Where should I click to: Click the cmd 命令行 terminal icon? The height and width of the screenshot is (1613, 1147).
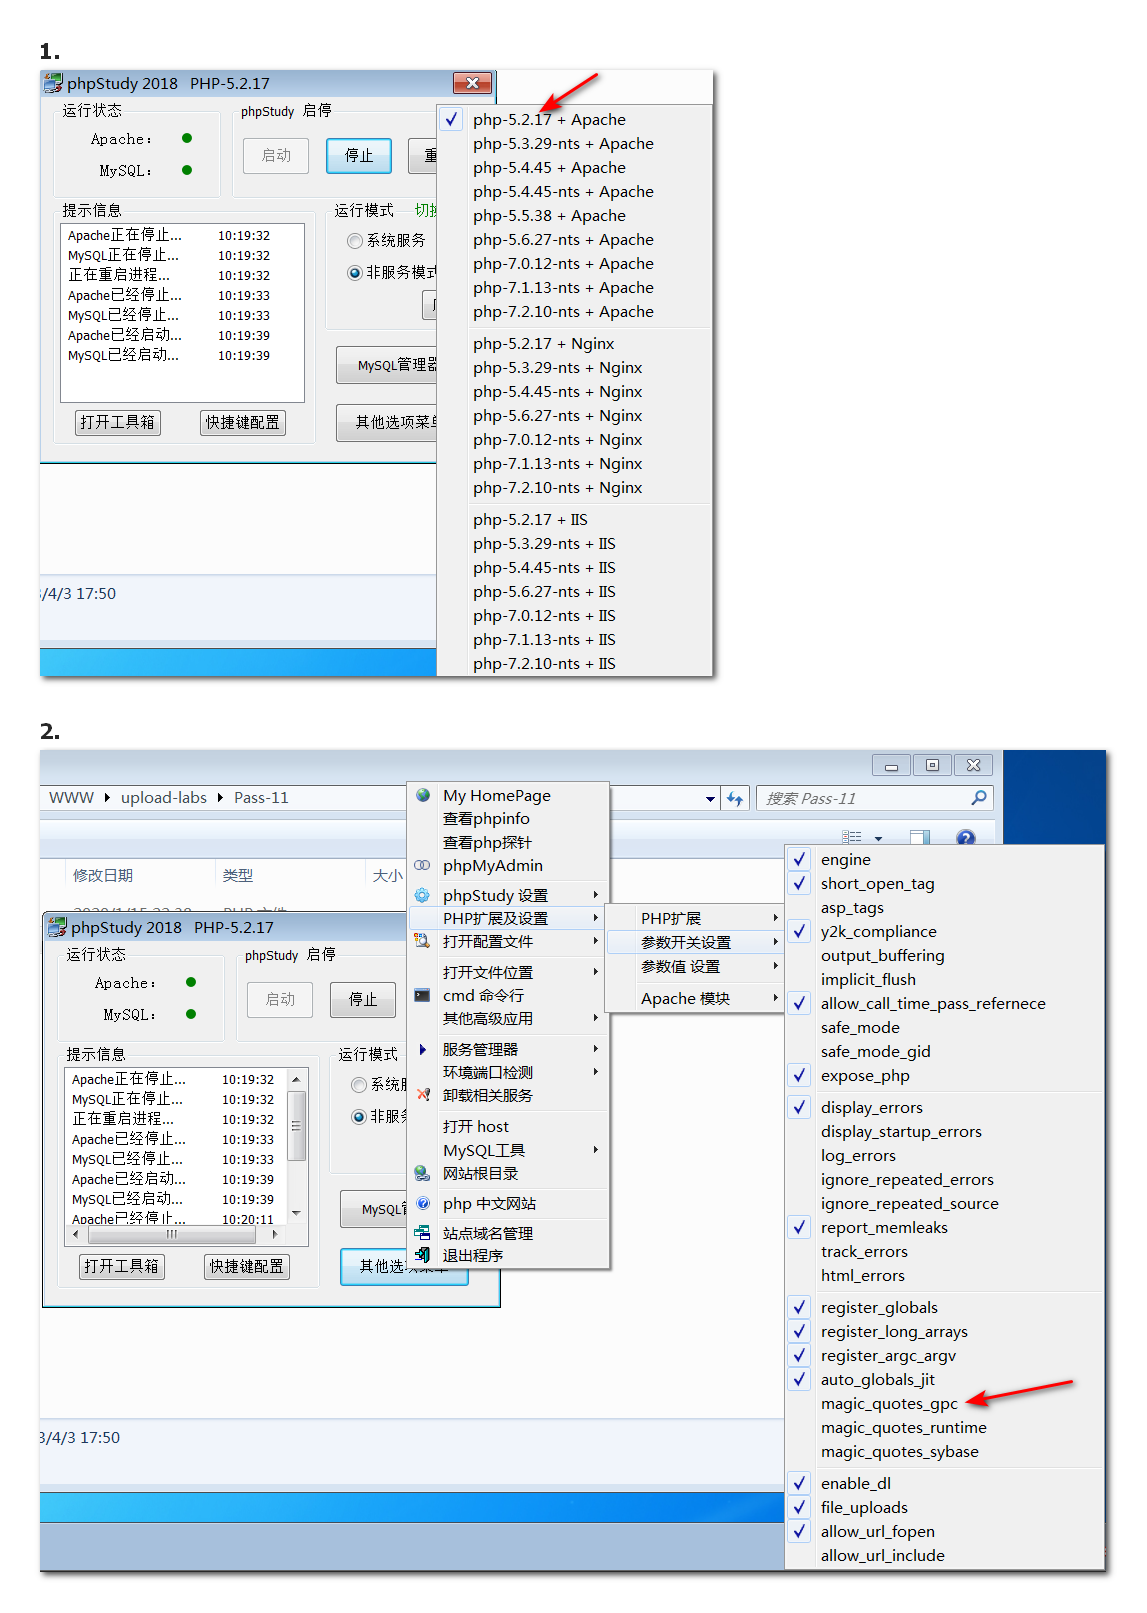coord(423,995)
